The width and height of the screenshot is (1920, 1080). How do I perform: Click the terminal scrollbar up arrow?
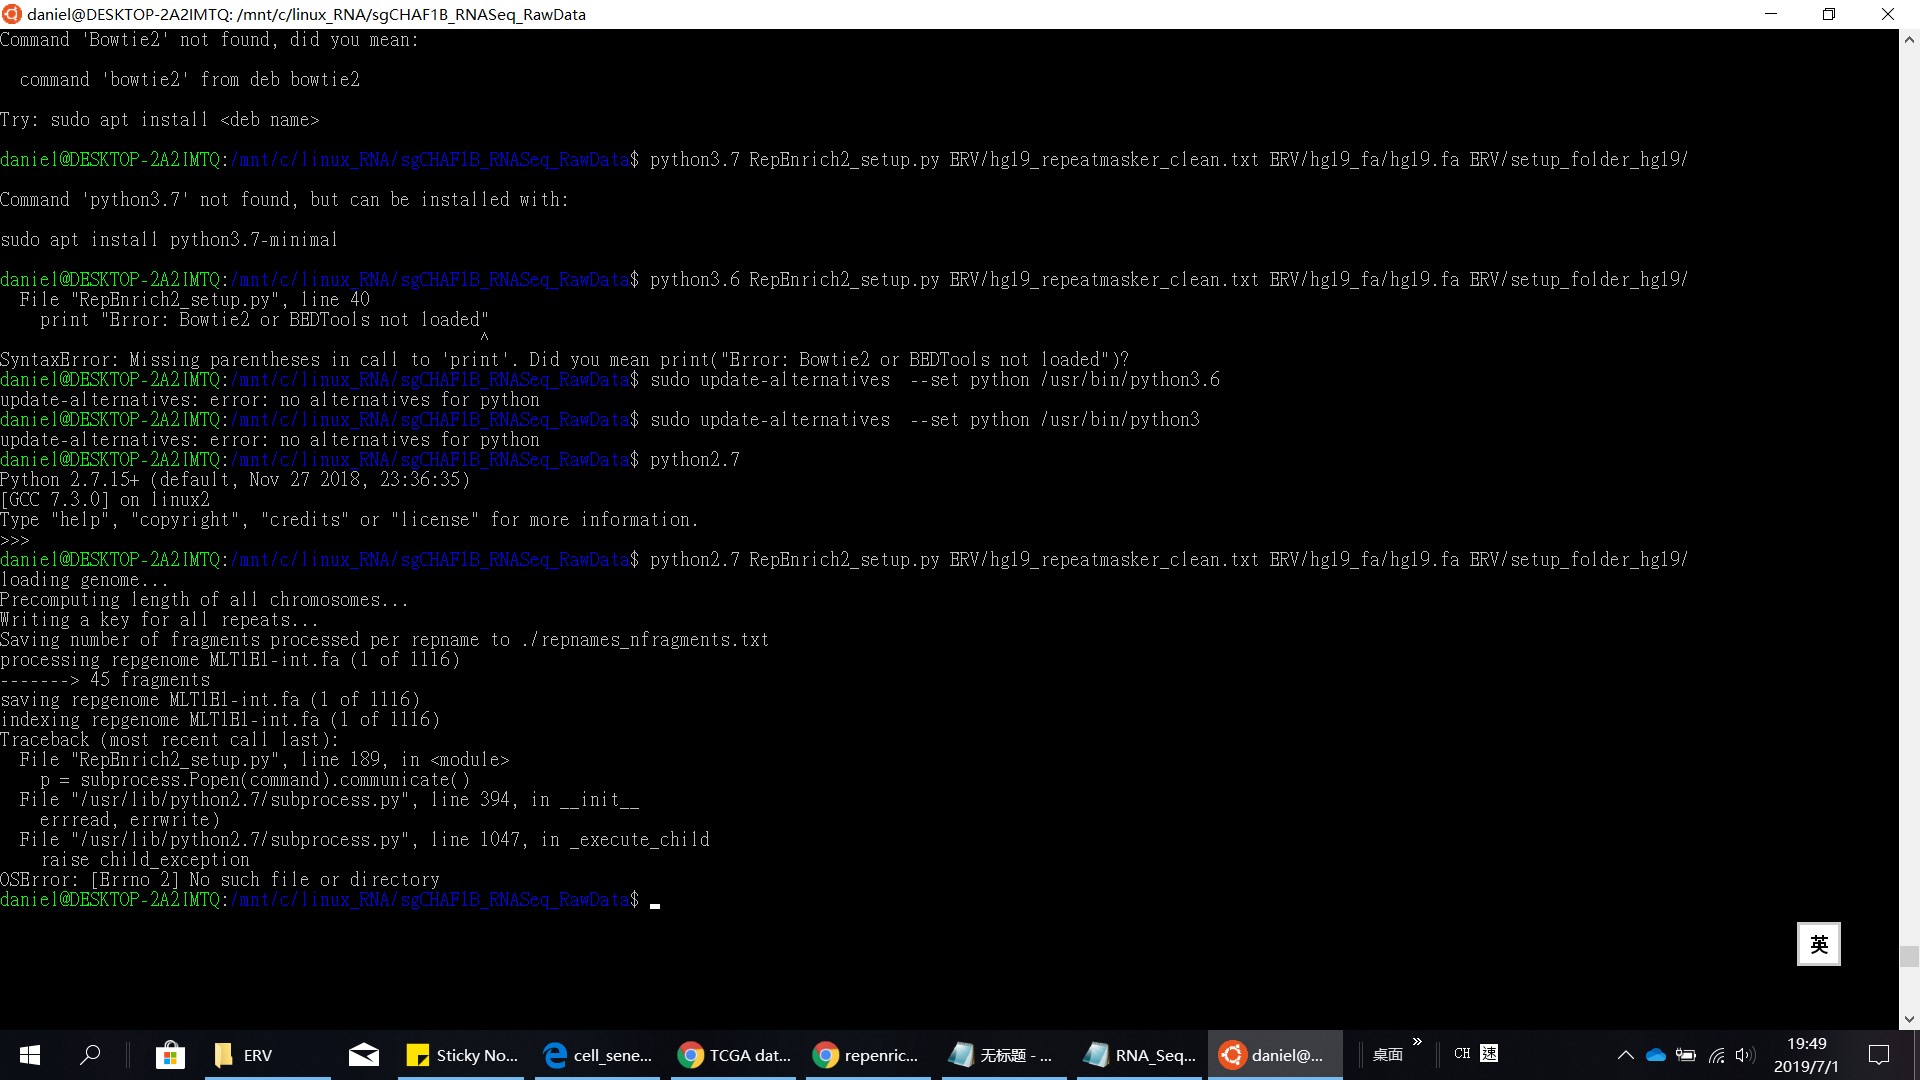click(1908, 38)
